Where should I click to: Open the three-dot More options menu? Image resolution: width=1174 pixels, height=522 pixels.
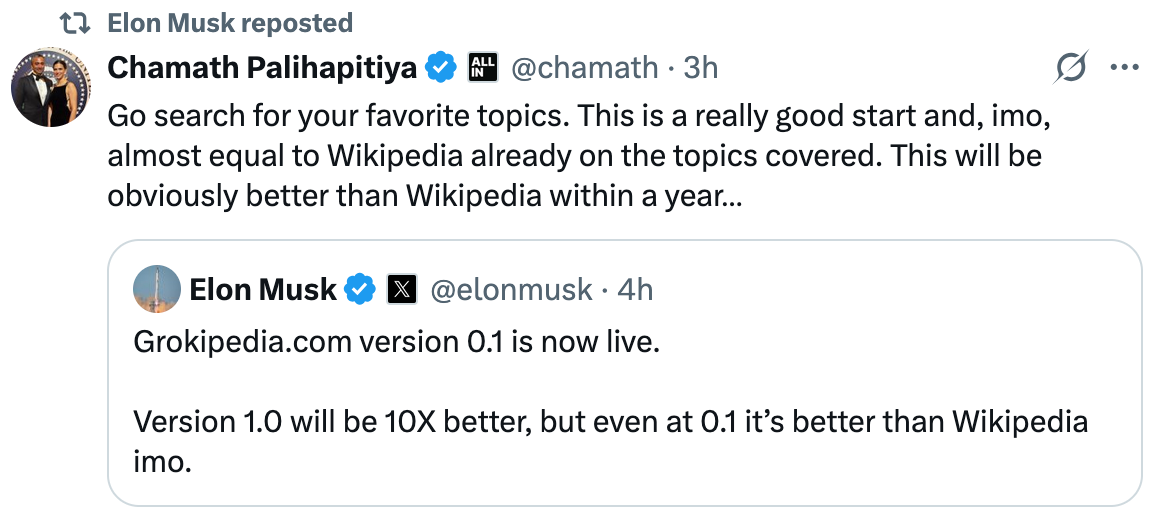click(x=1125, y=68)
